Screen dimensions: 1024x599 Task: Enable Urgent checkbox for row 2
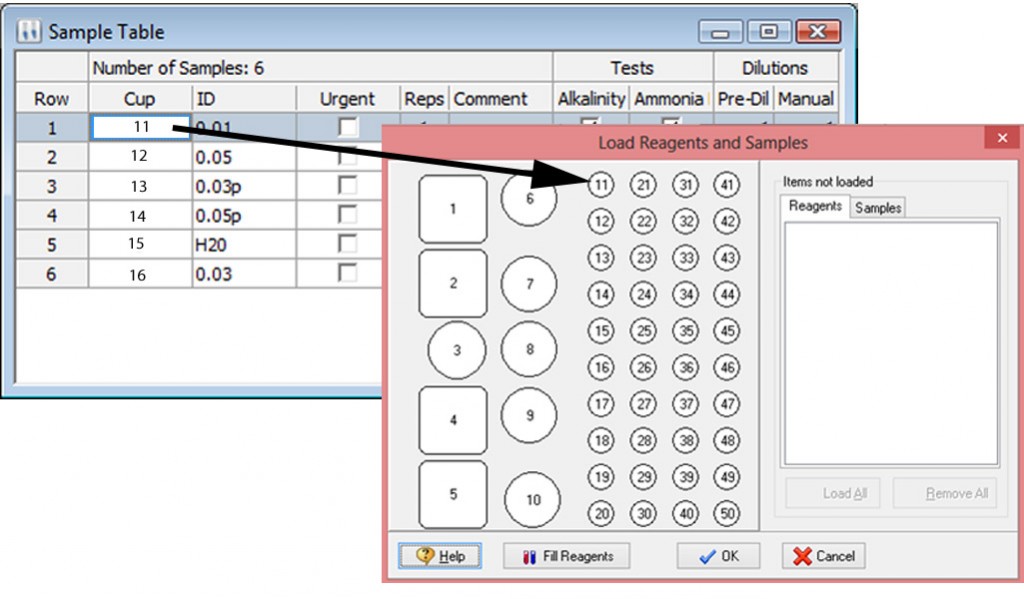pyautogui.click(x=347, y=157)
